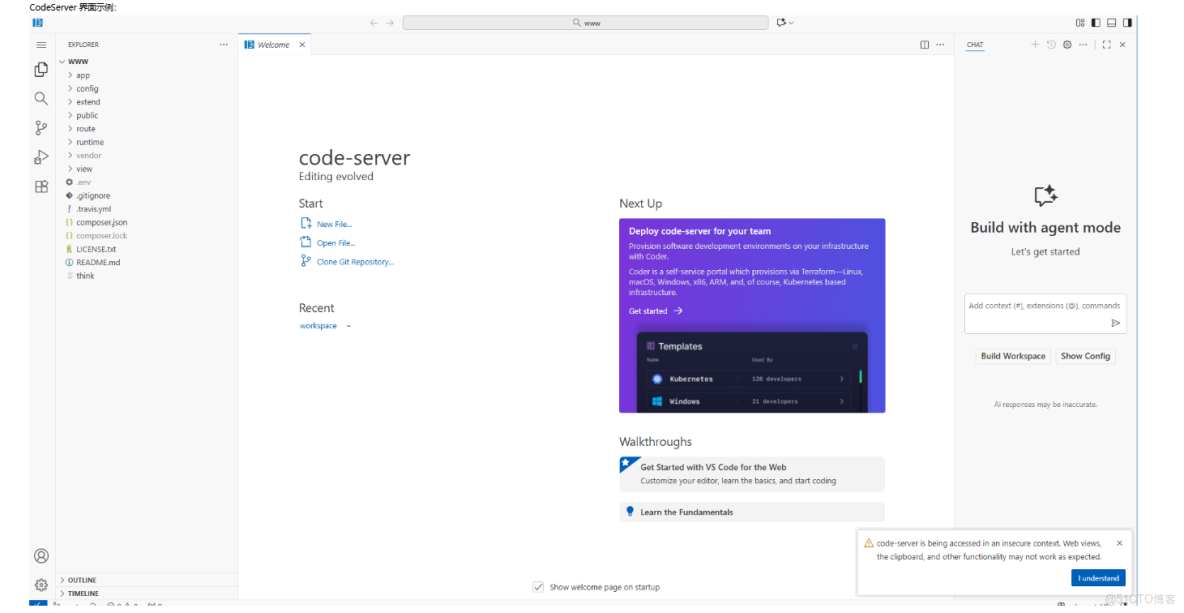Click the Manage gear icon
Screen dimensions: 1184x613
tap(40, 584)
